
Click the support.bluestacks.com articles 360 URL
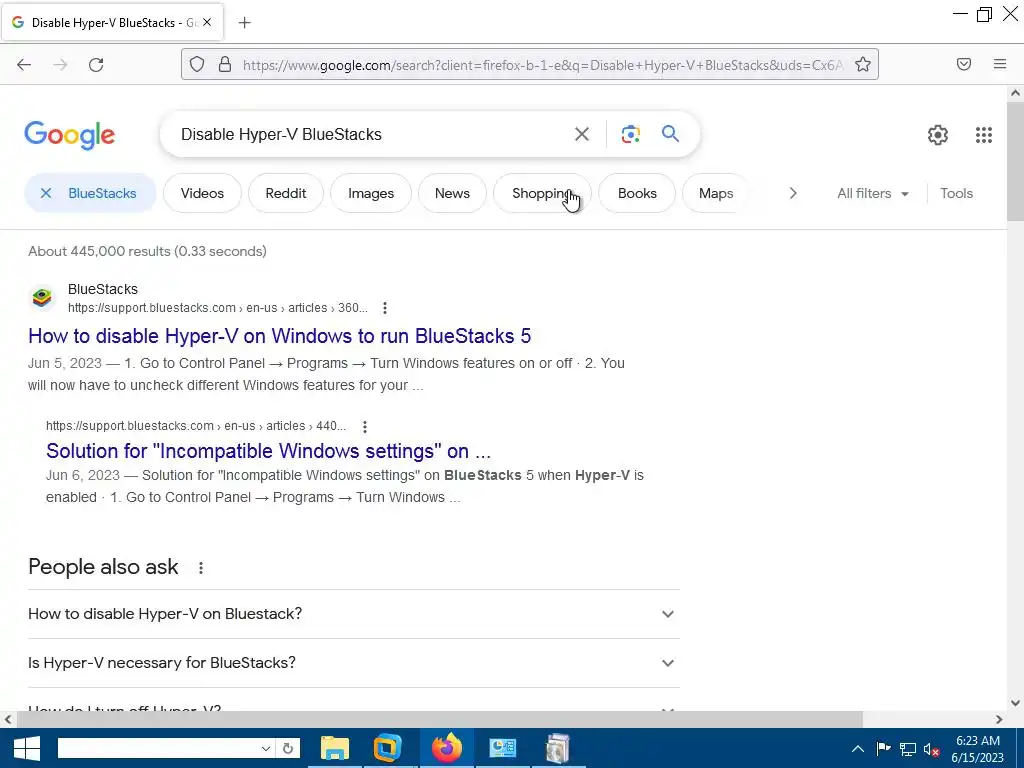217,308
